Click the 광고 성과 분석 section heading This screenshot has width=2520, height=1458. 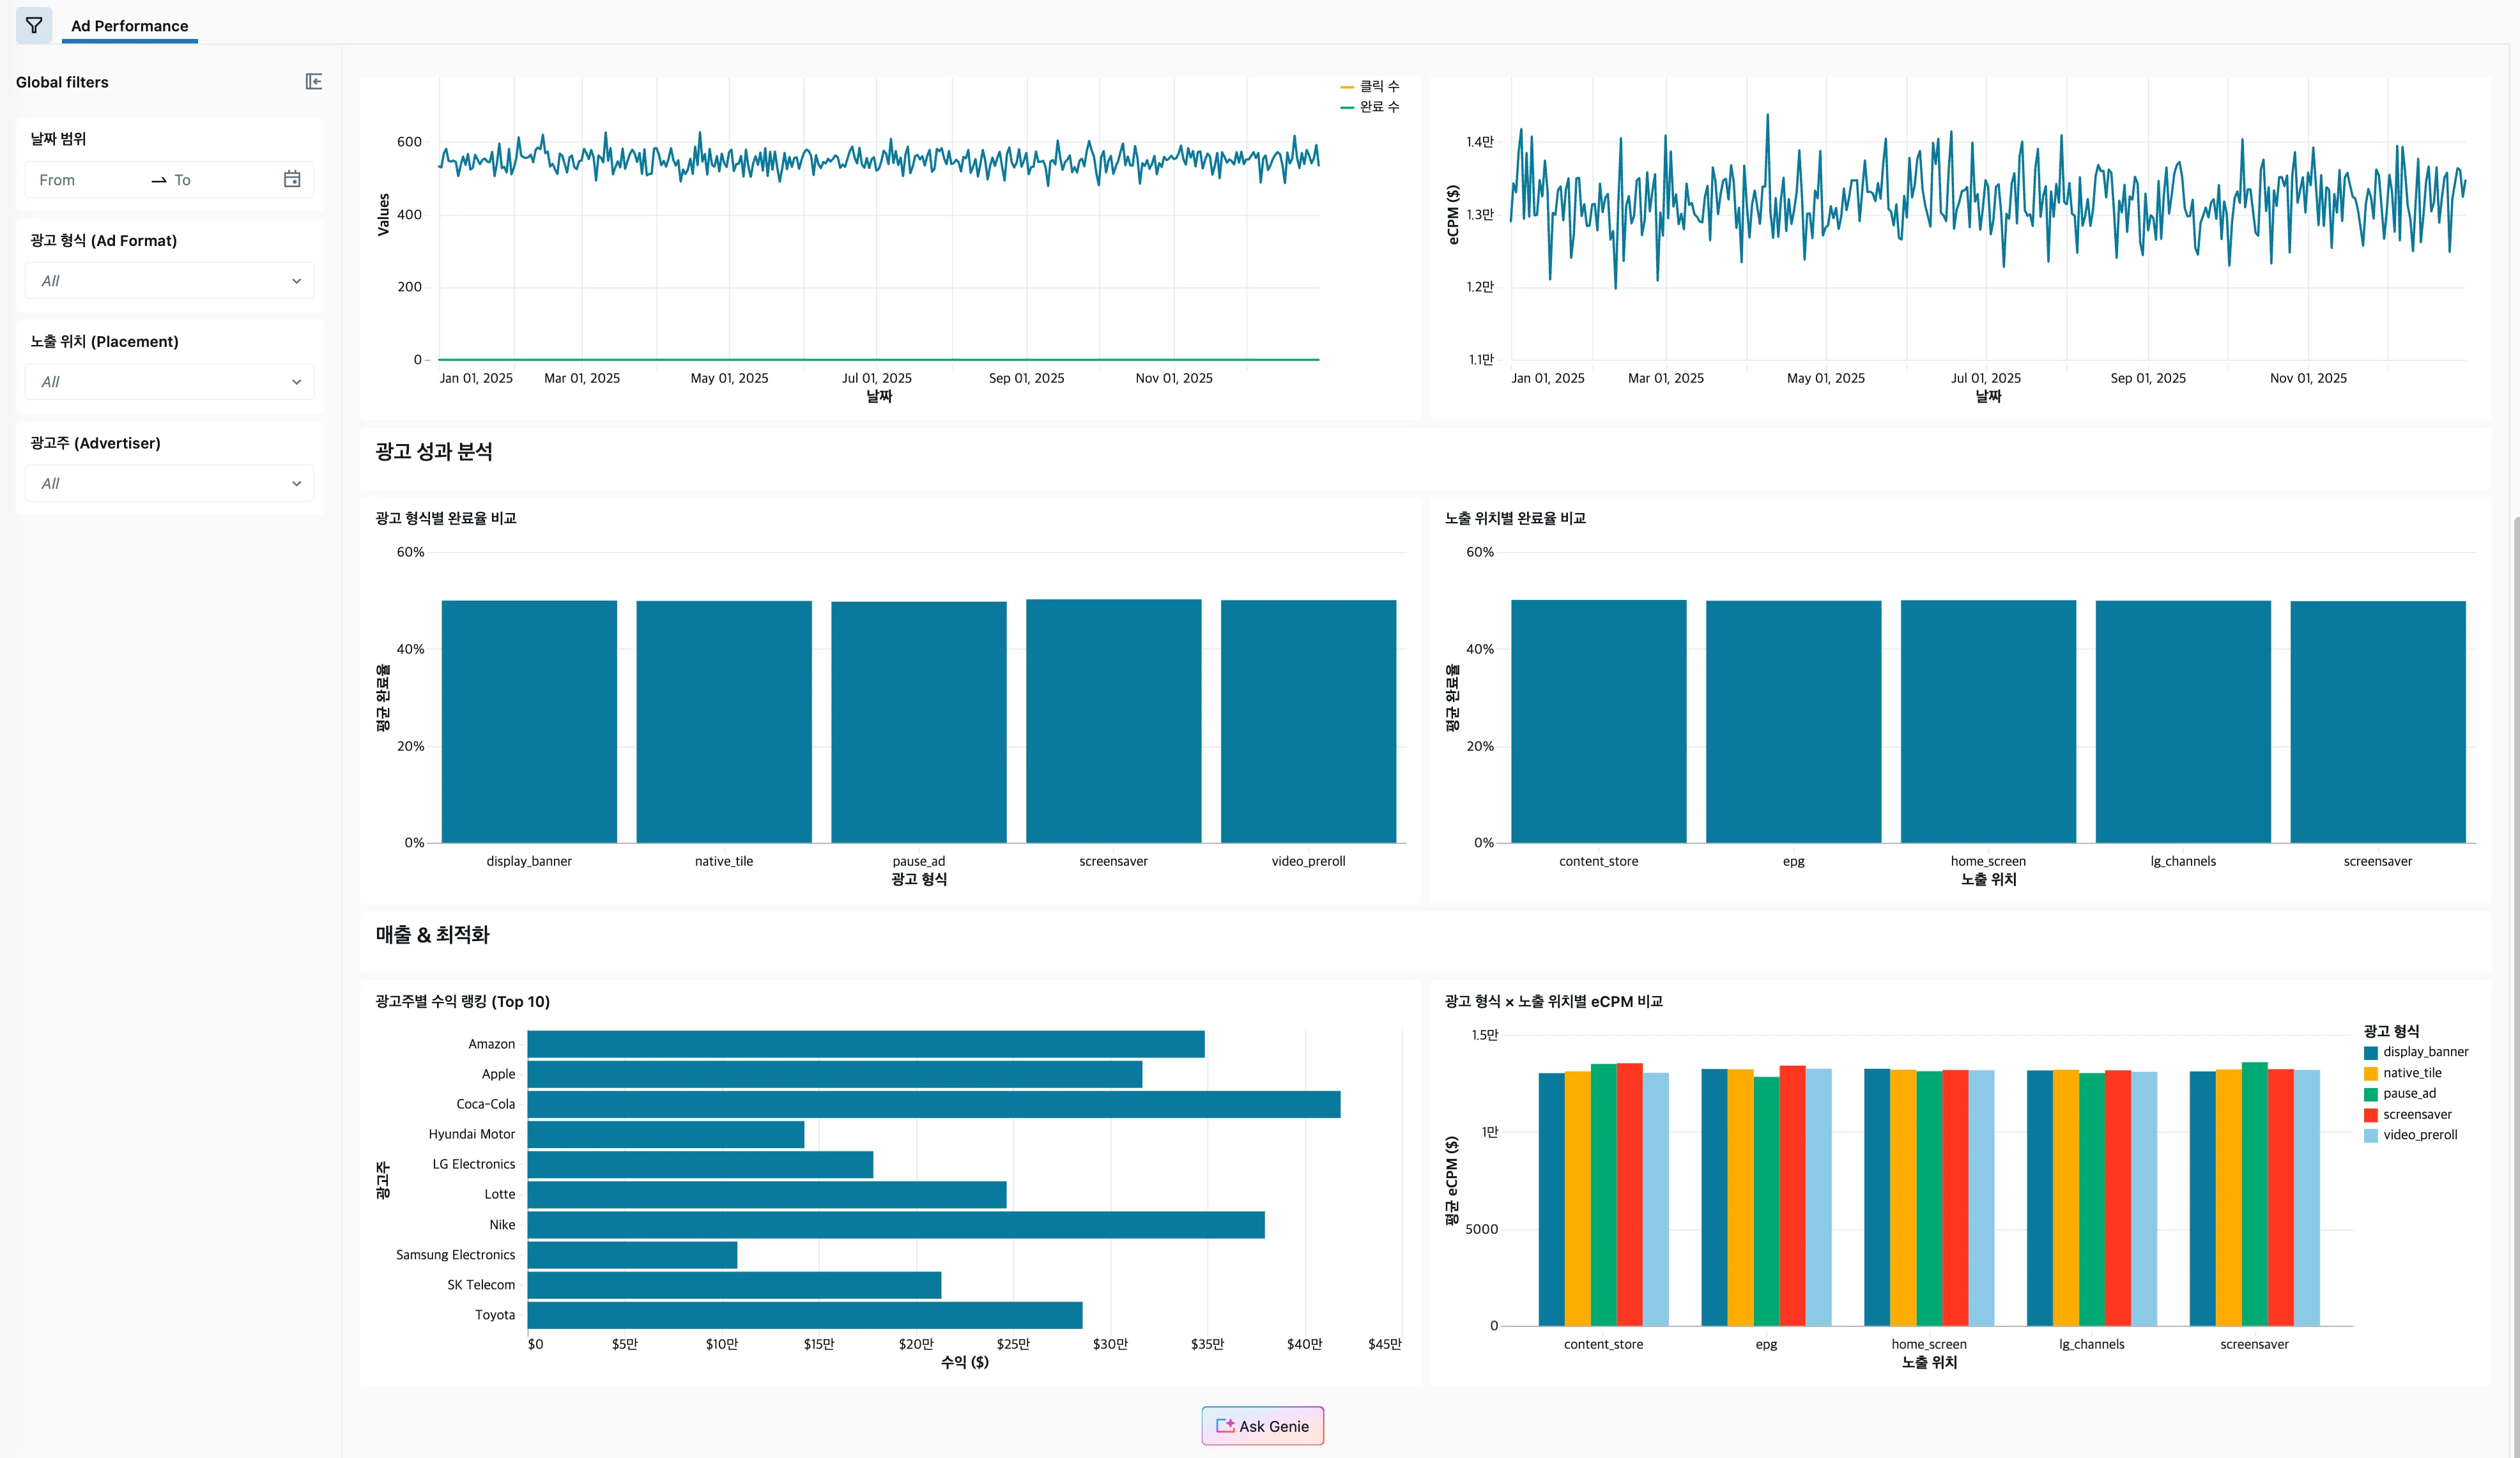pos(434,452)
